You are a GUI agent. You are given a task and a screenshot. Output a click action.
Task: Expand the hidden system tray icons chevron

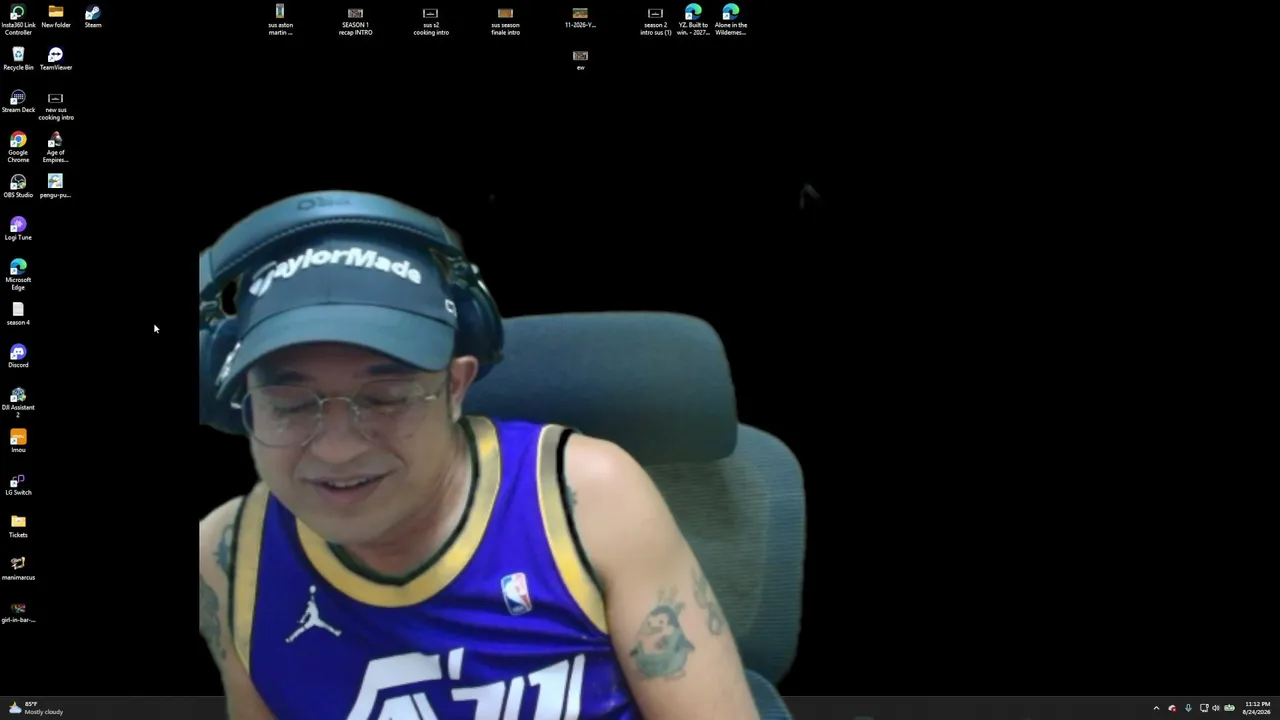tap(1156, 708)
